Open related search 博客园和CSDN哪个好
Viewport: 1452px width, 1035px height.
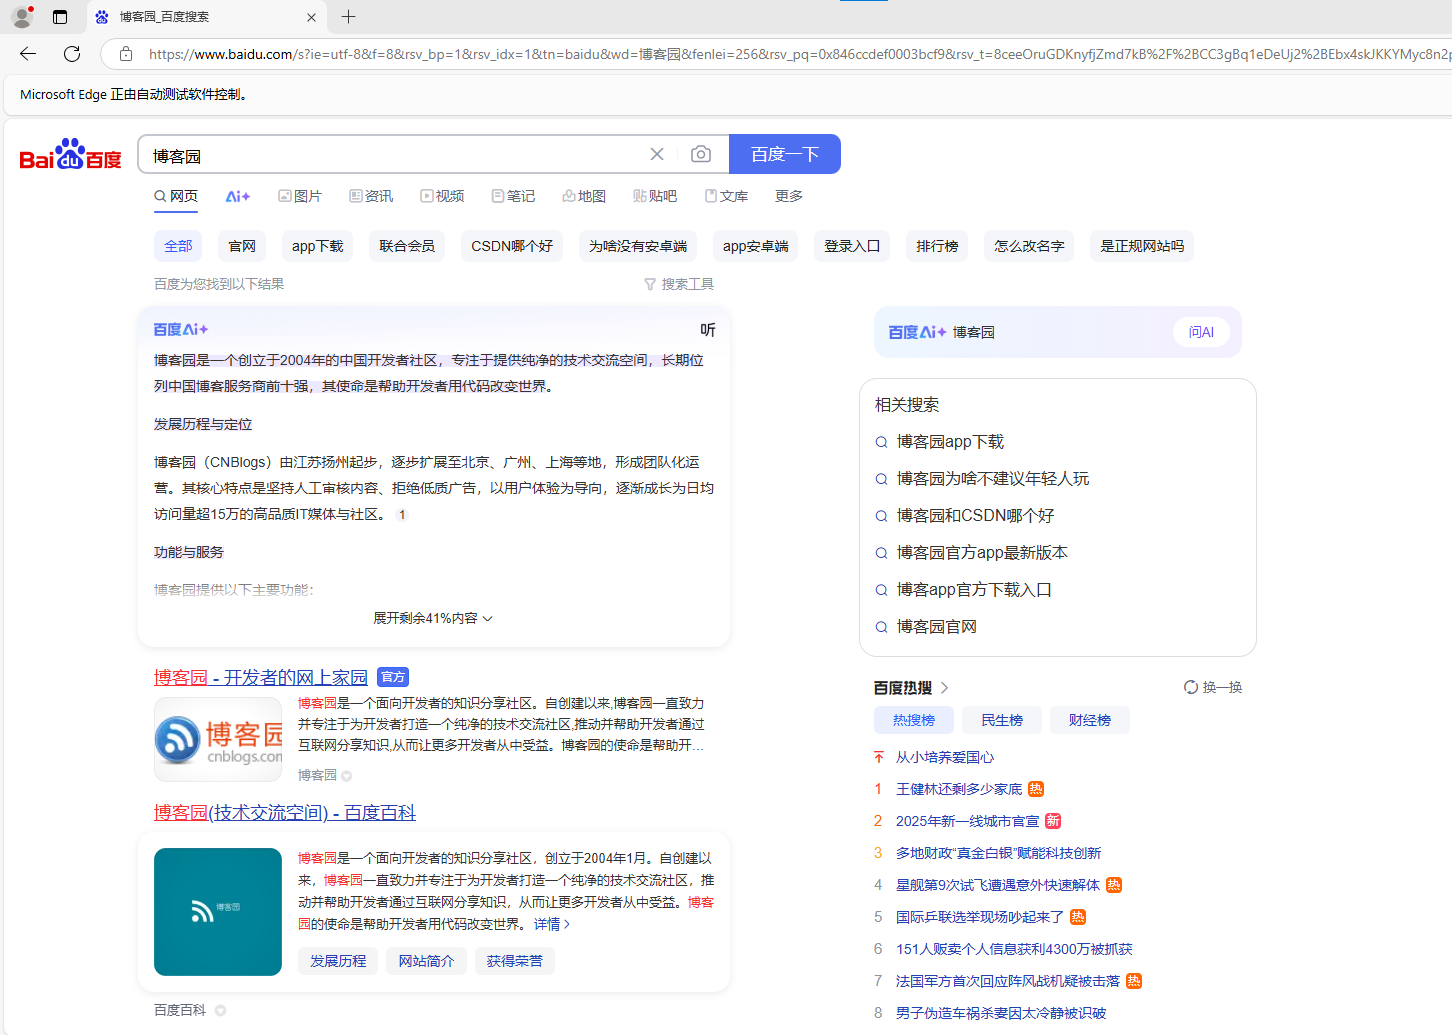(x=975, y=516)
